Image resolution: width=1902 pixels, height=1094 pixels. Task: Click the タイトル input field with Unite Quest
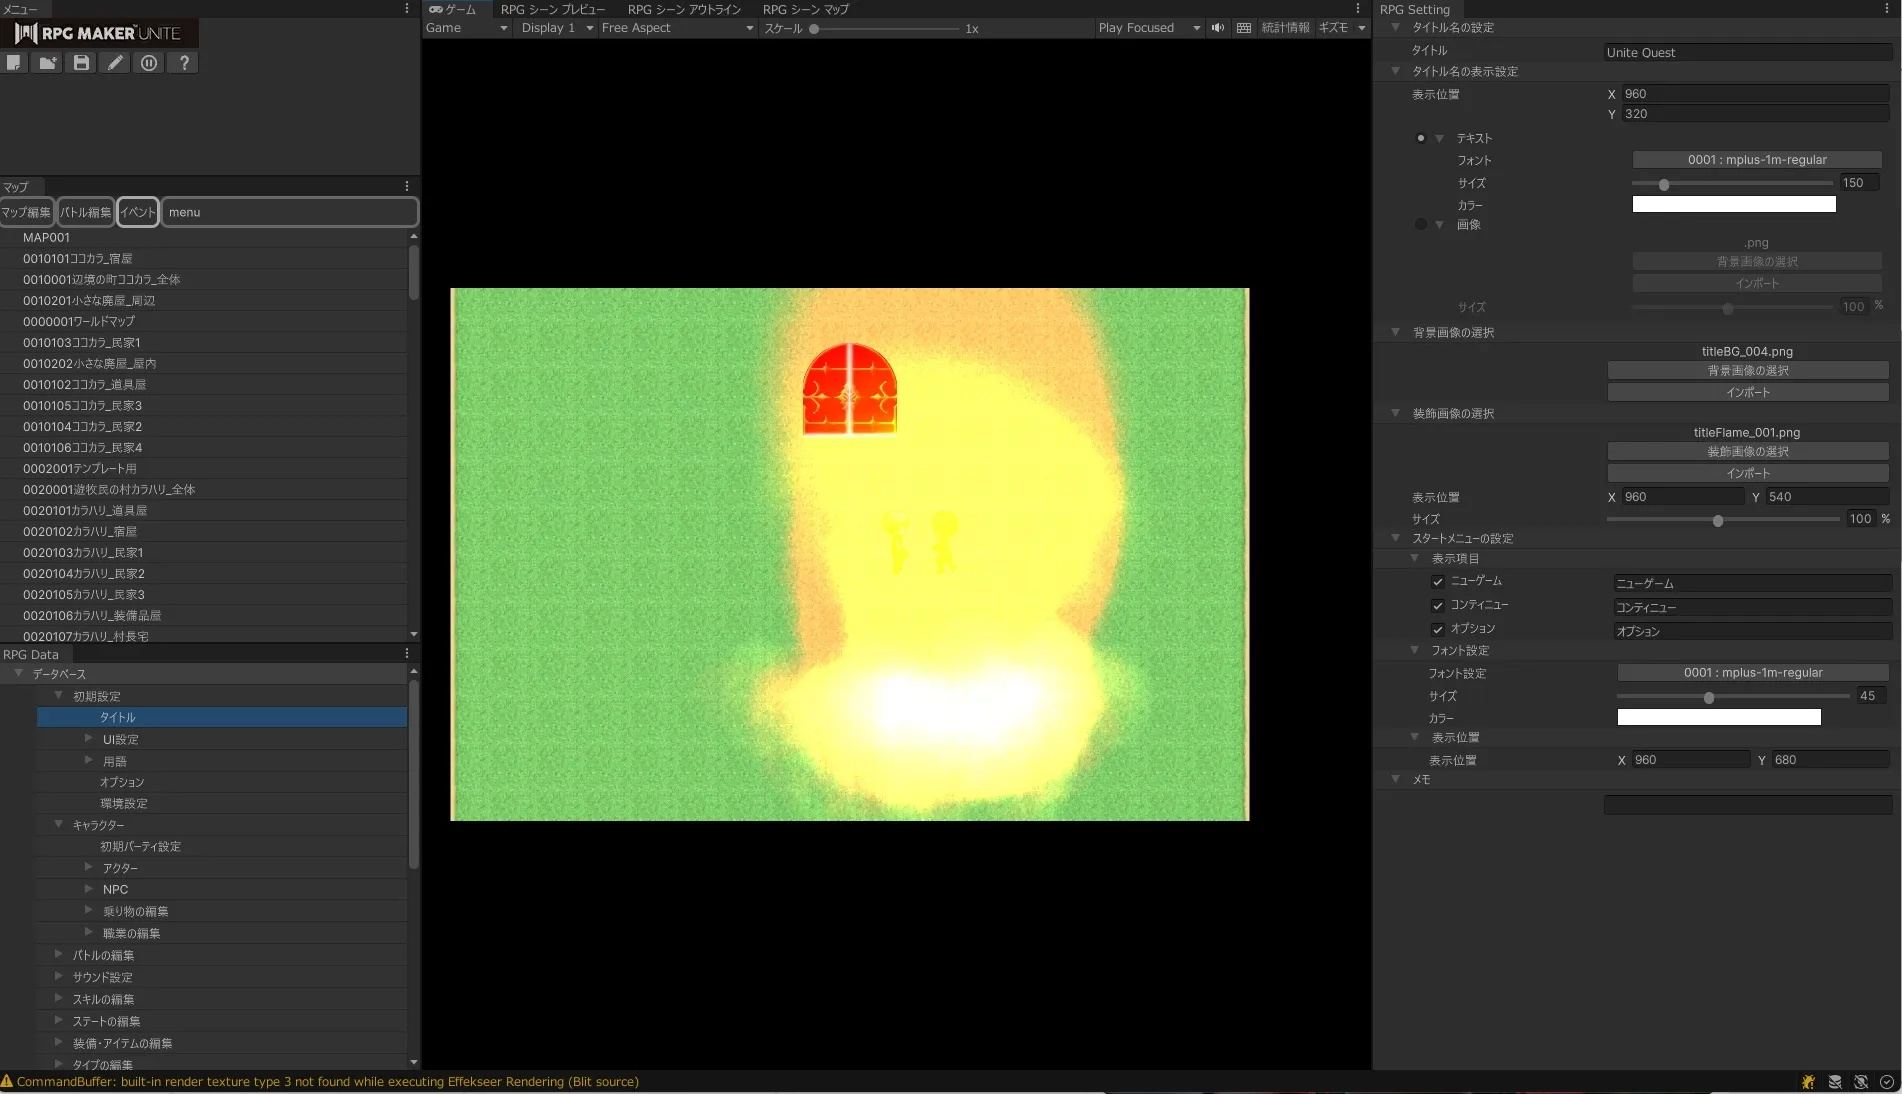pyautogui.click(x=1746, y=52)
